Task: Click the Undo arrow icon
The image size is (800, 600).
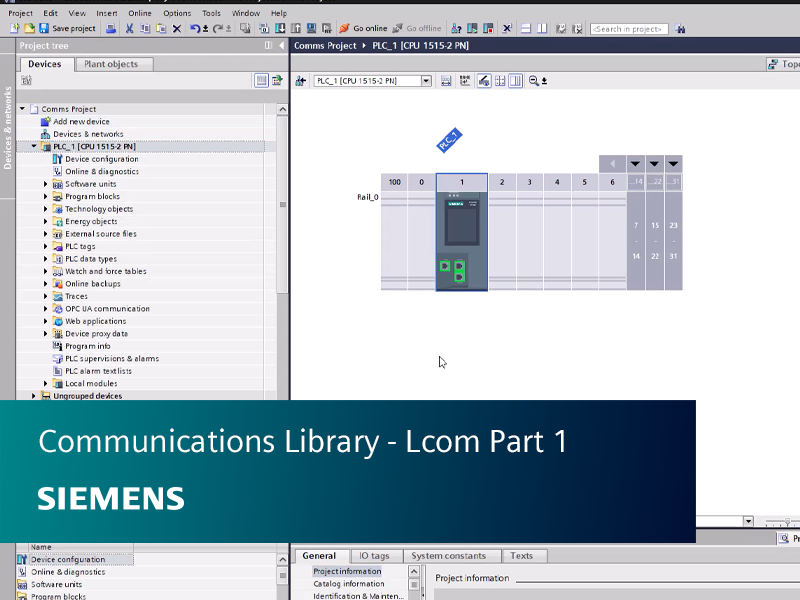Action: click(193, 28)
